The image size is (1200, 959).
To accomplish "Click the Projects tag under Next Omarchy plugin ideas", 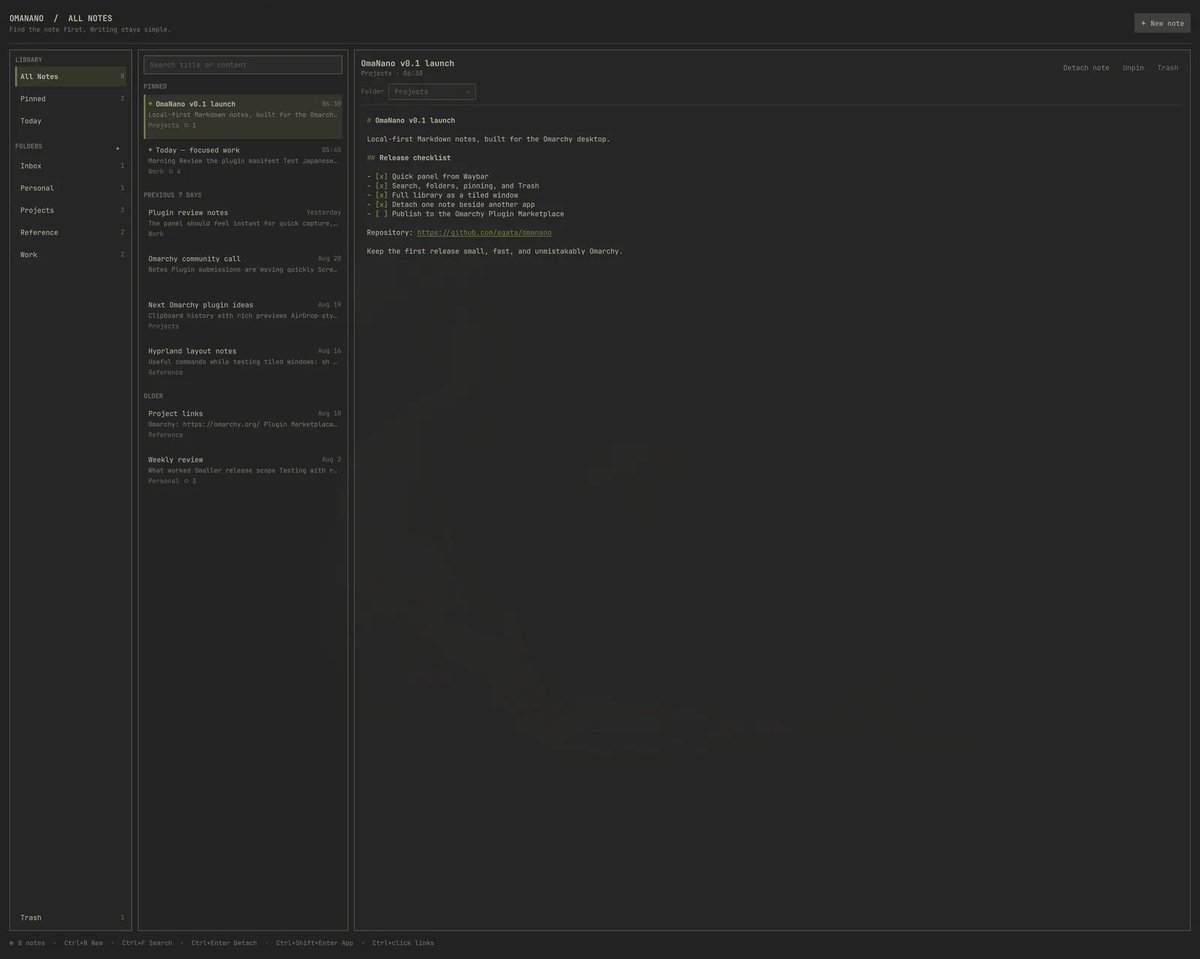I will click(x=164, y=326).
